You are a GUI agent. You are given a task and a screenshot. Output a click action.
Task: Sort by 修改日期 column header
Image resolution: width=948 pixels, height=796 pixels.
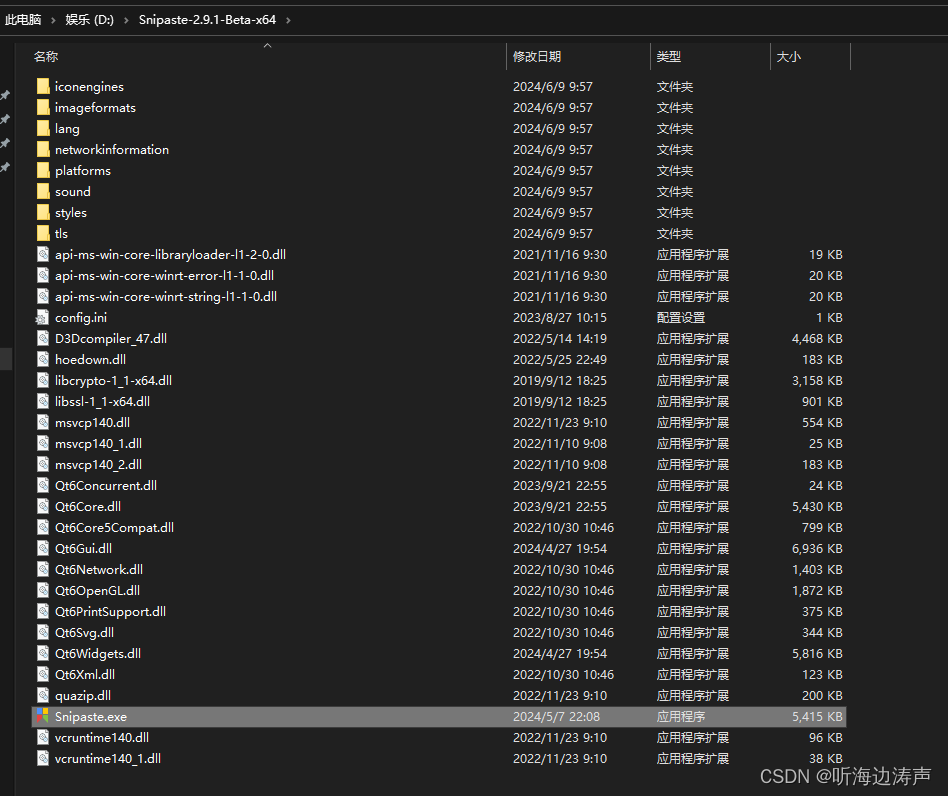537,57
